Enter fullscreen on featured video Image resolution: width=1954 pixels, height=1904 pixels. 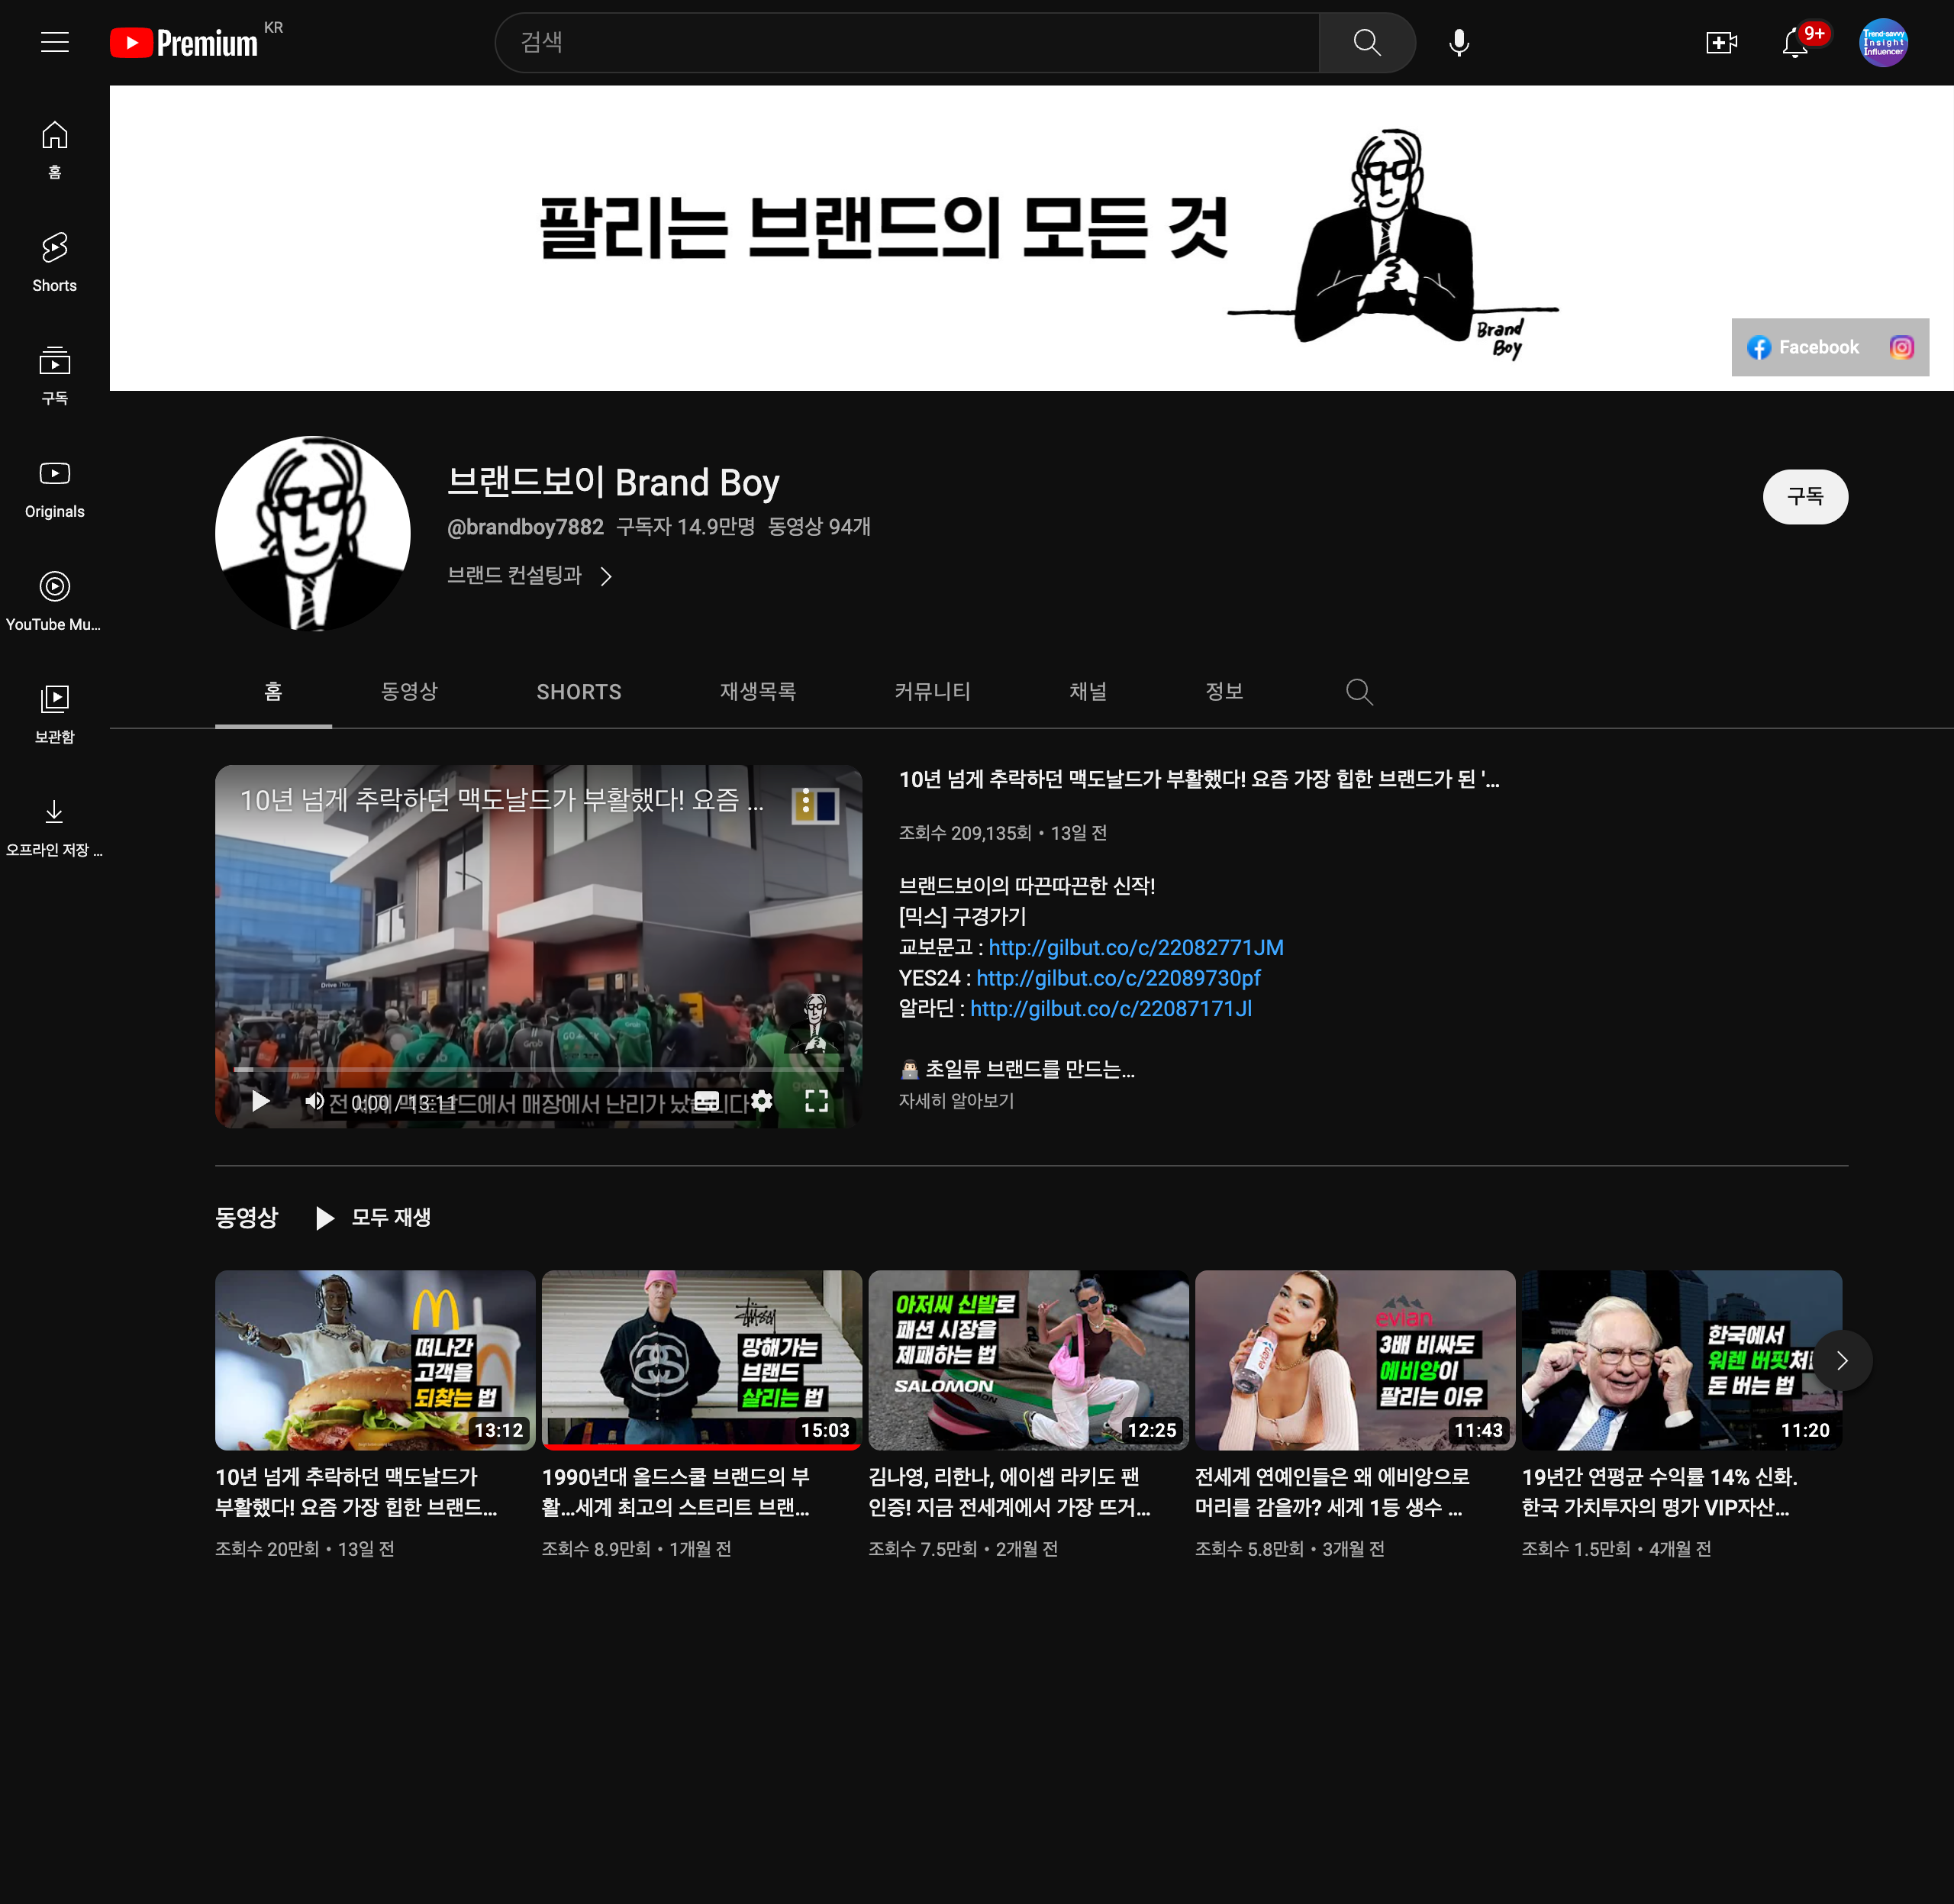(816, 1101)
